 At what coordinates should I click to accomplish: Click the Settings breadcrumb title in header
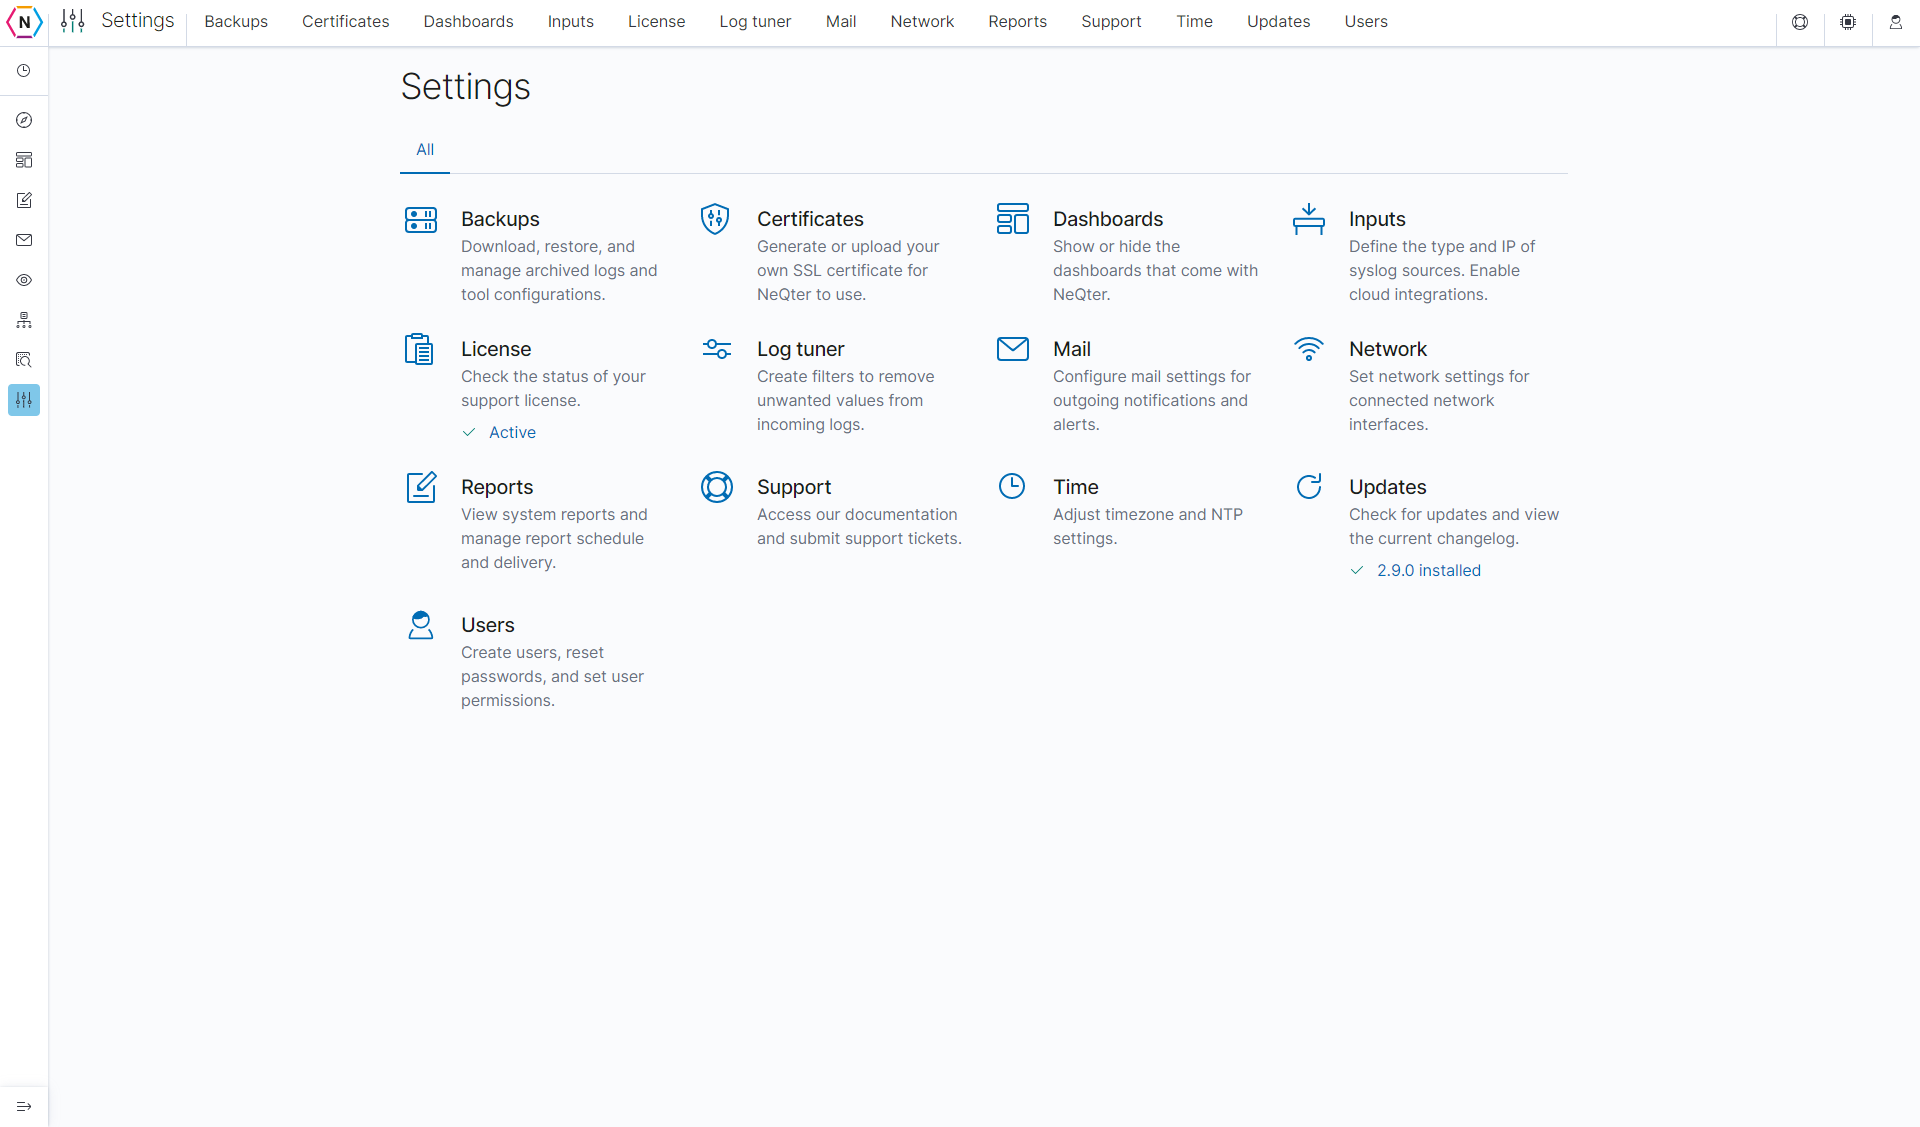(138, 21)
